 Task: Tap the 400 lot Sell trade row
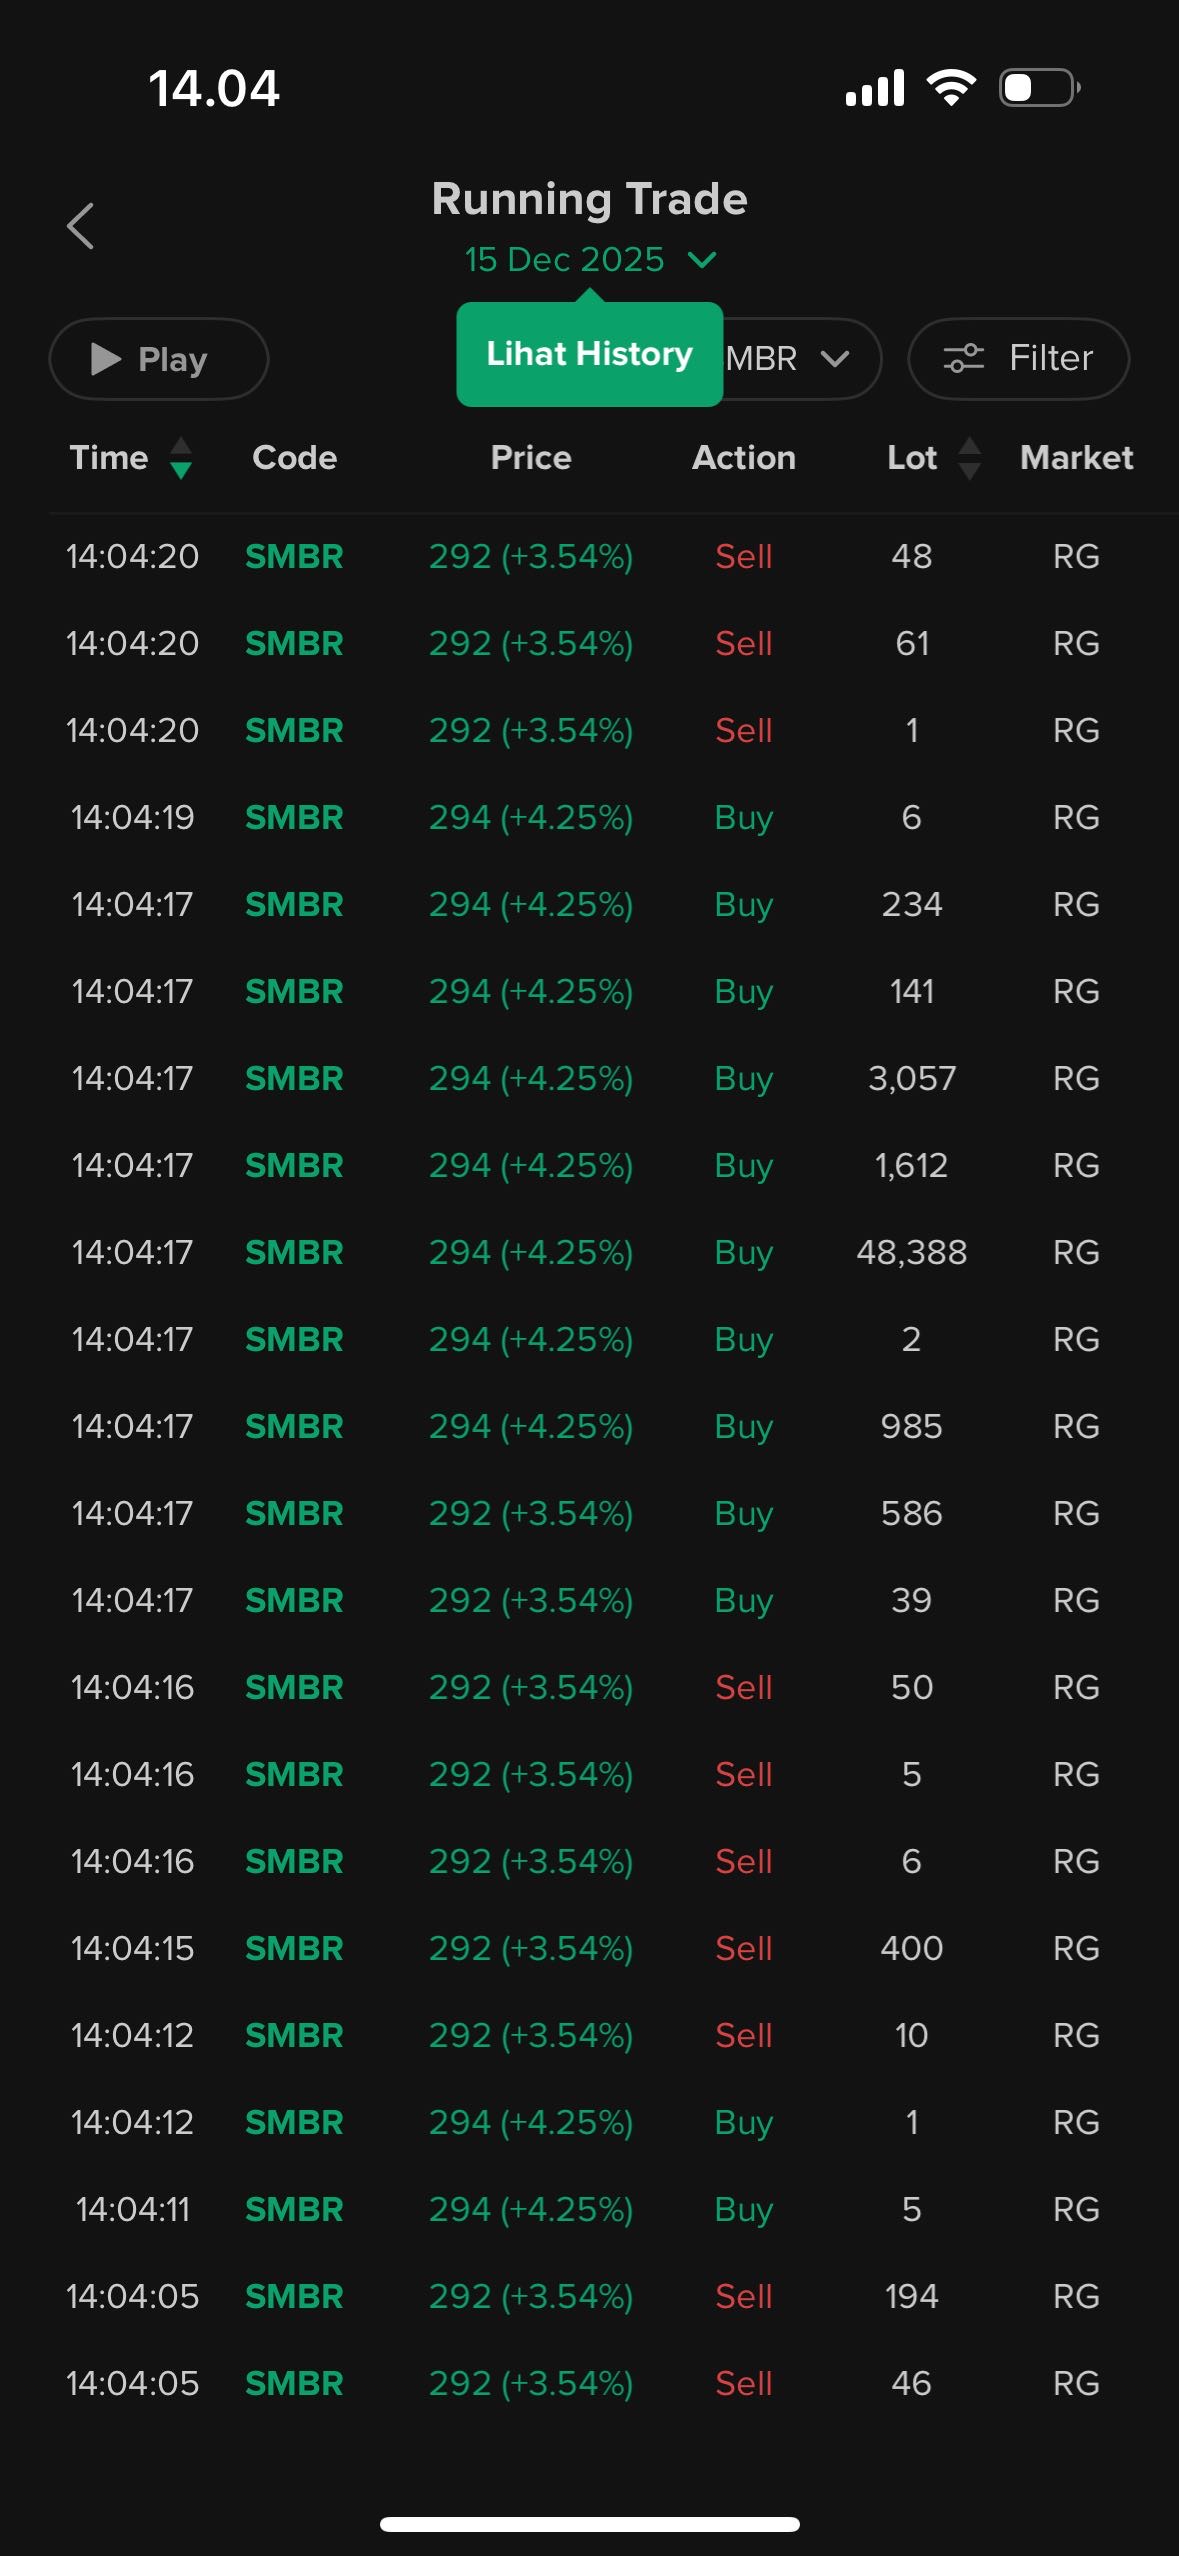pyautogui.click(x=590, y=1948)
